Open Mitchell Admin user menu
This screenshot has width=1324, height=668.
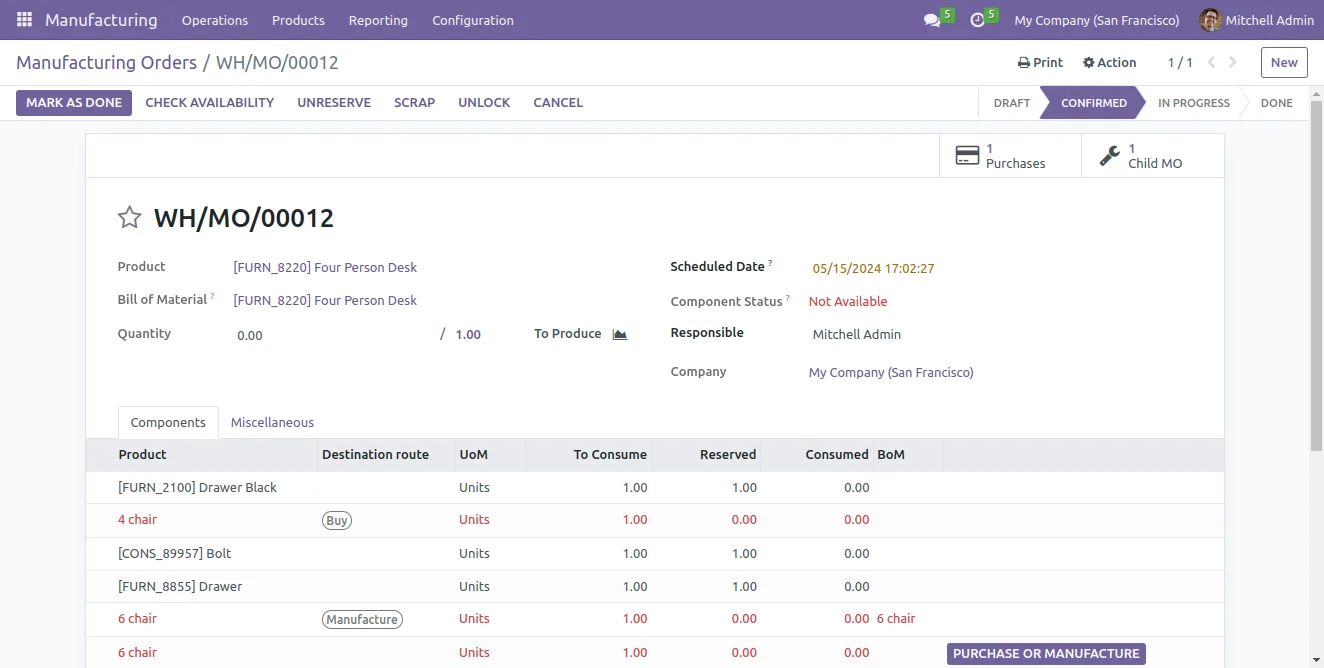1258,20
